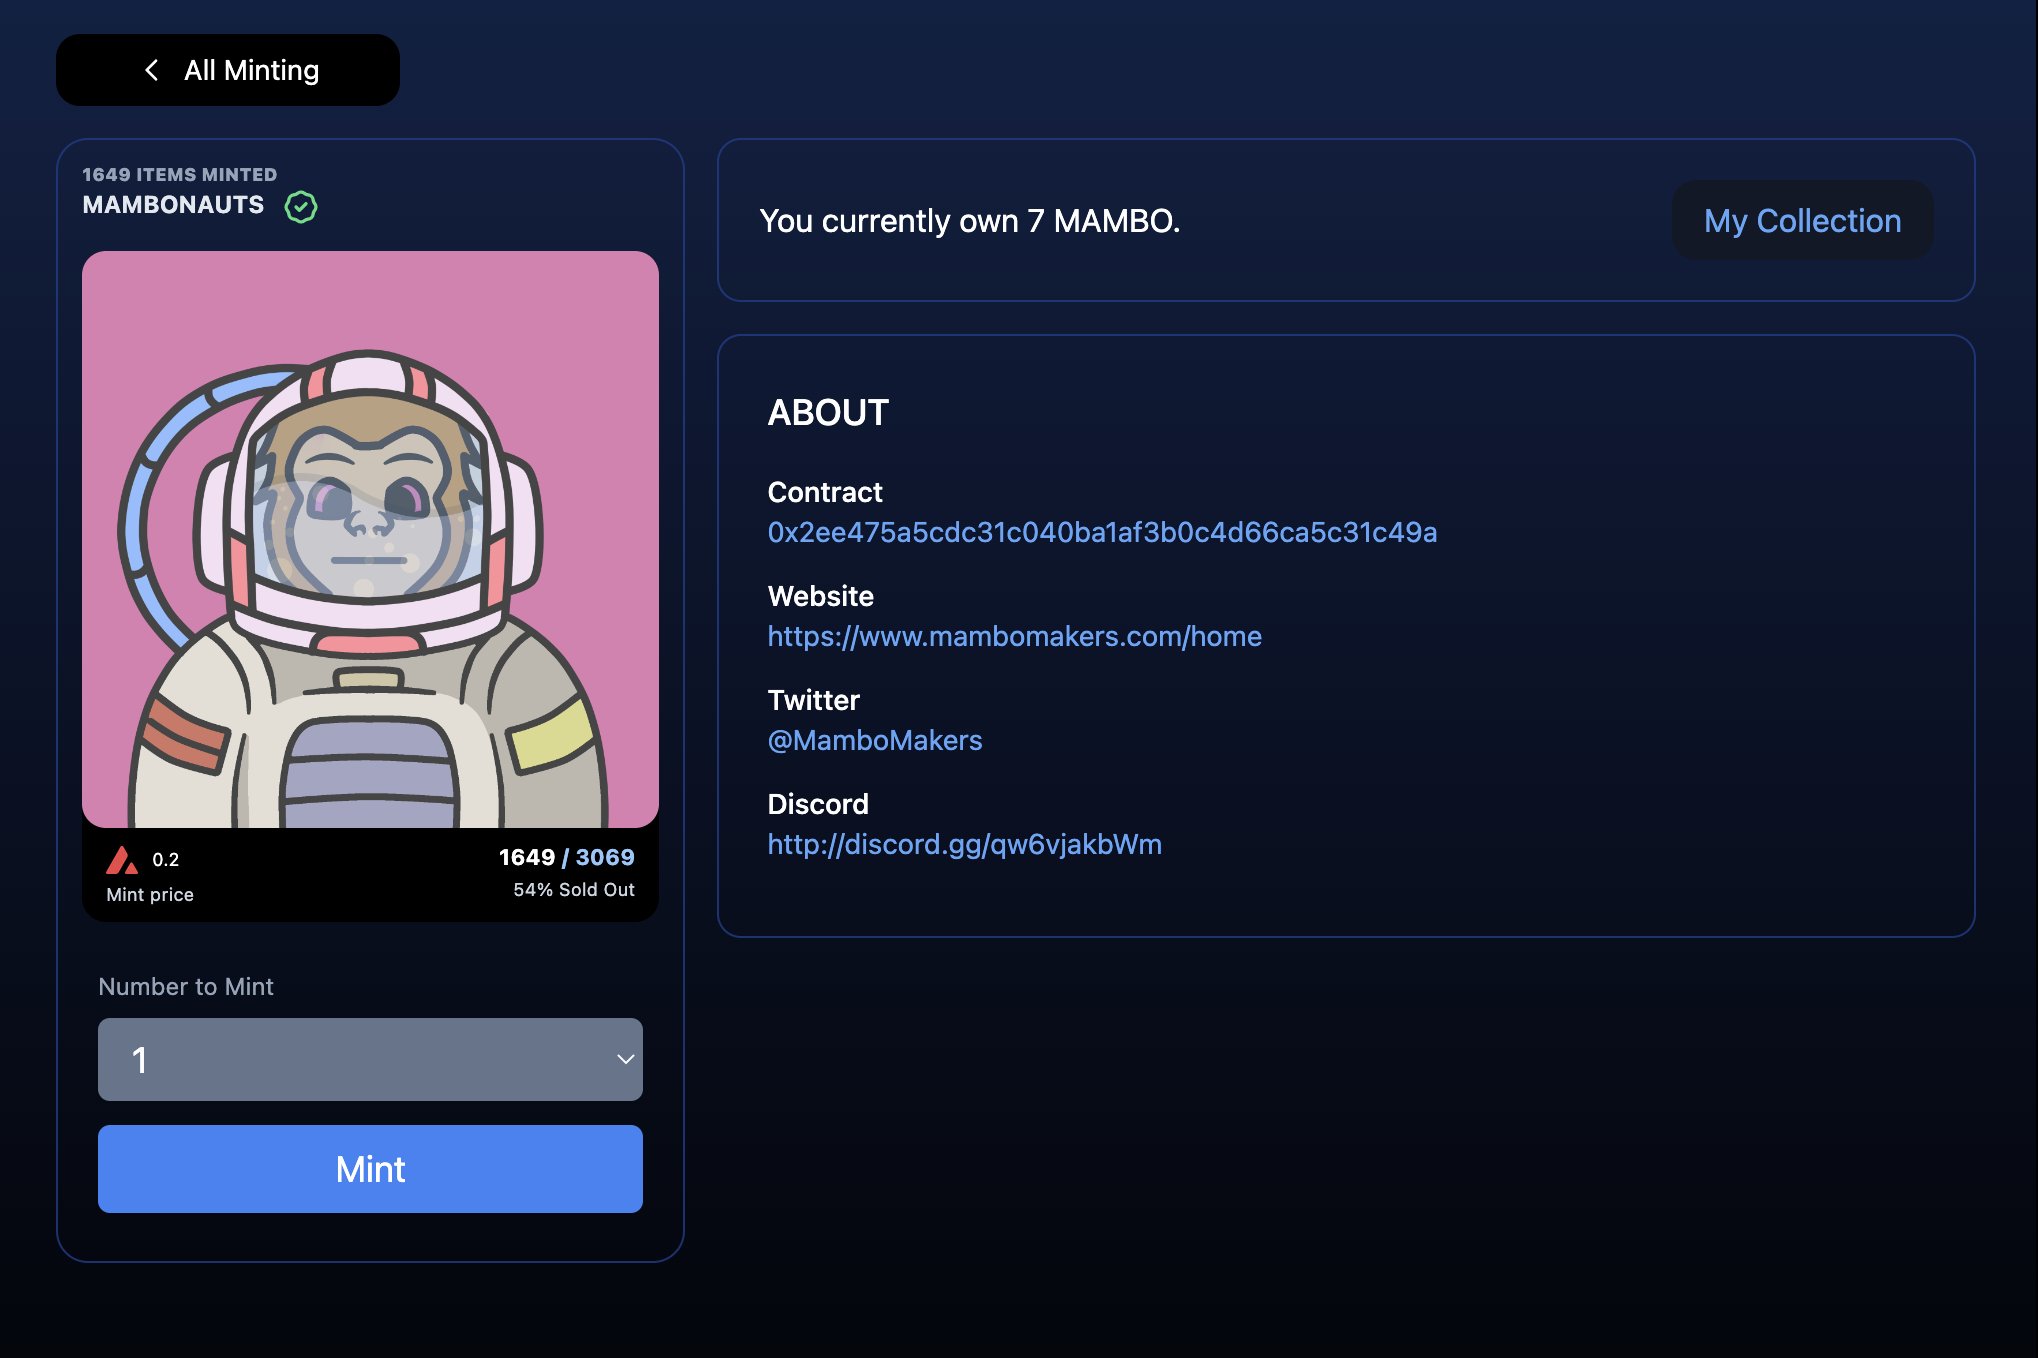Click the green verified checkmark badge

pos(301,207)
